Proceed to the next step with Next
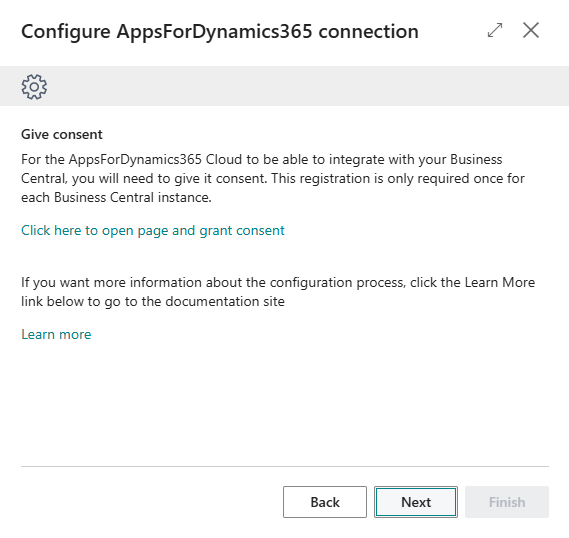569x538 pixels. click(x=416, y=502)
